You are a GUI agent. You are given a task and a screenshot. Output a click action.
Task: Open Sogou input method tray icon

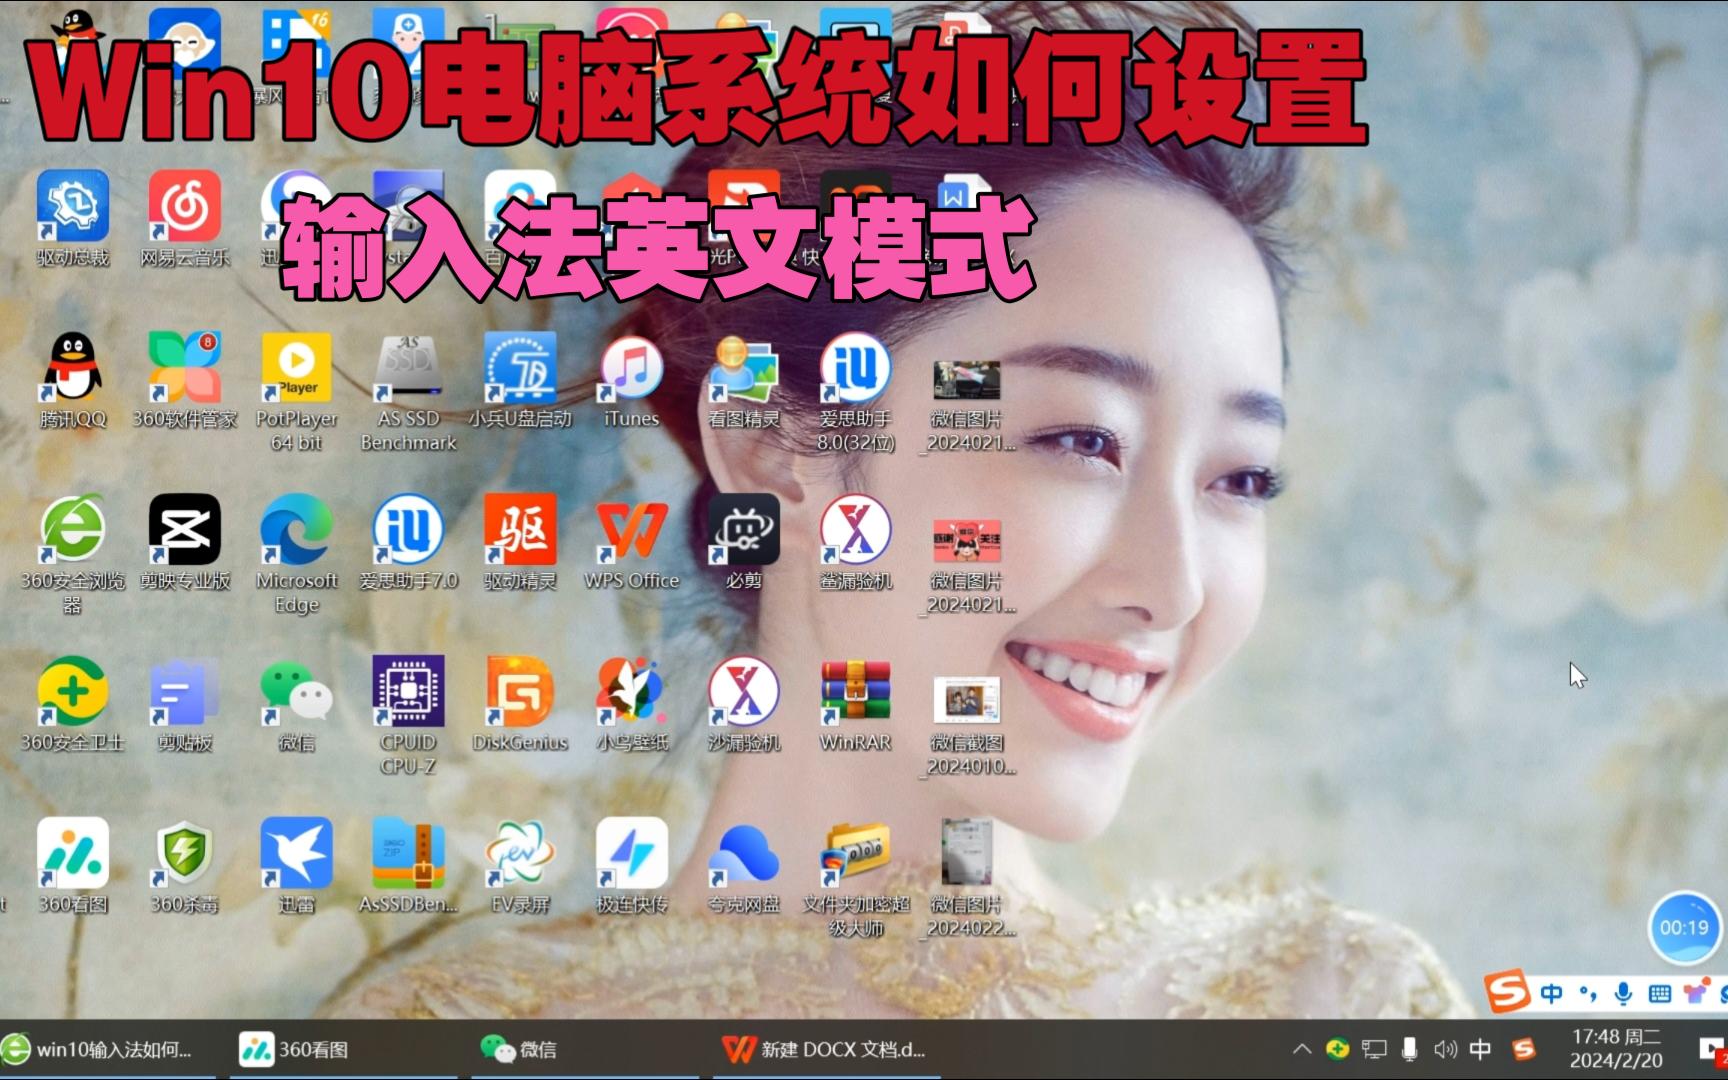click(1524, 1049)
